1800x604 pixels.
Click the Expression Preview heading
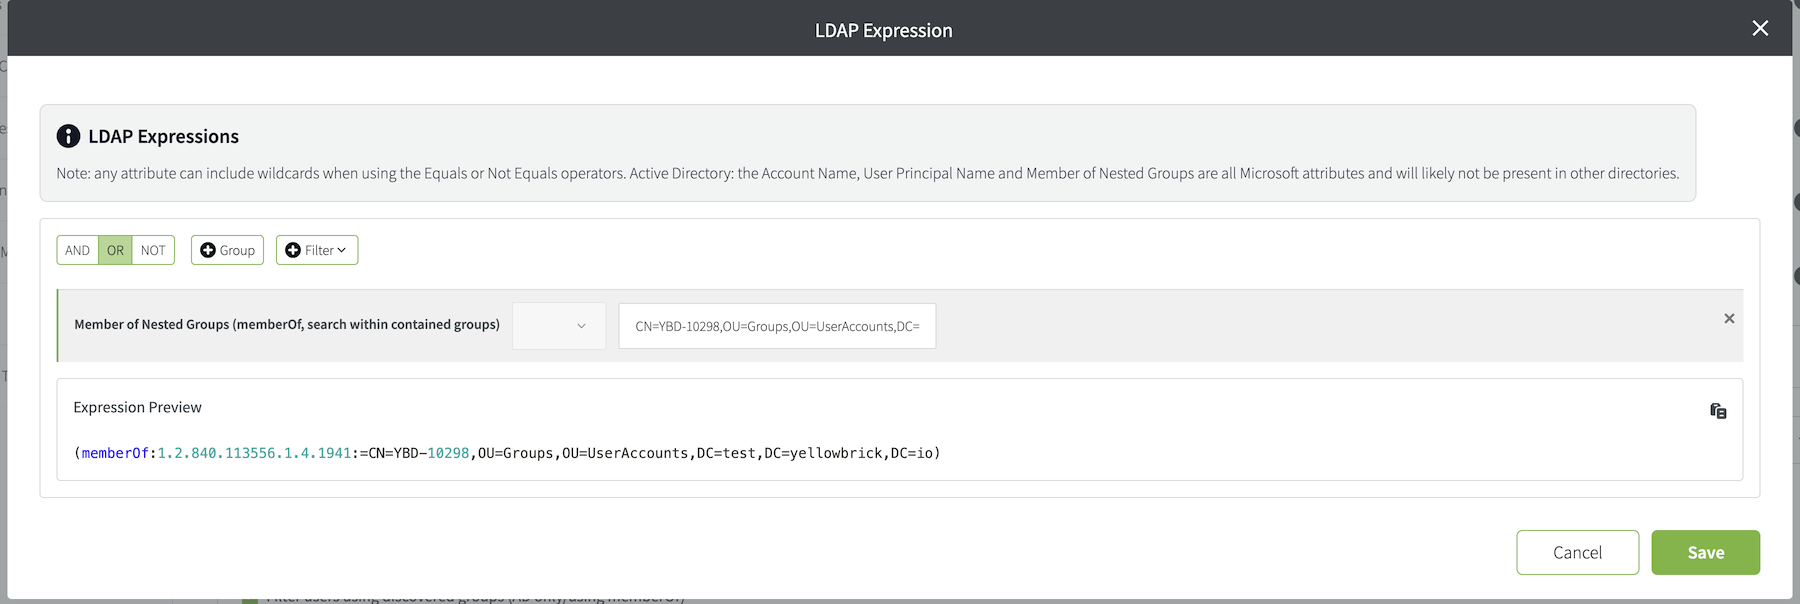[137, 407]
